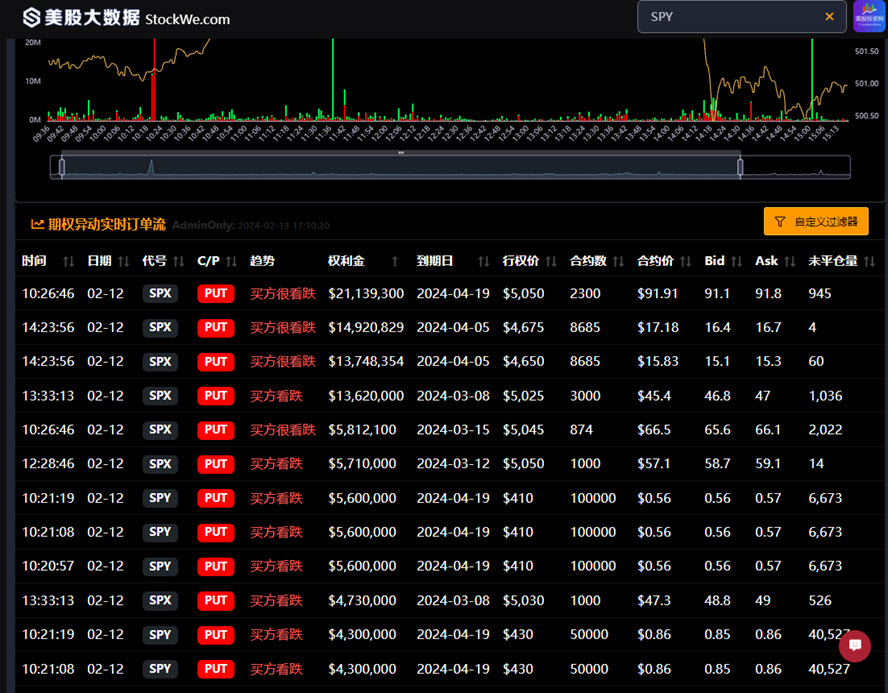
Task: Click SPX tag in the $13,748,354 row
Action: pyautogui.click(x=160, y=361)
